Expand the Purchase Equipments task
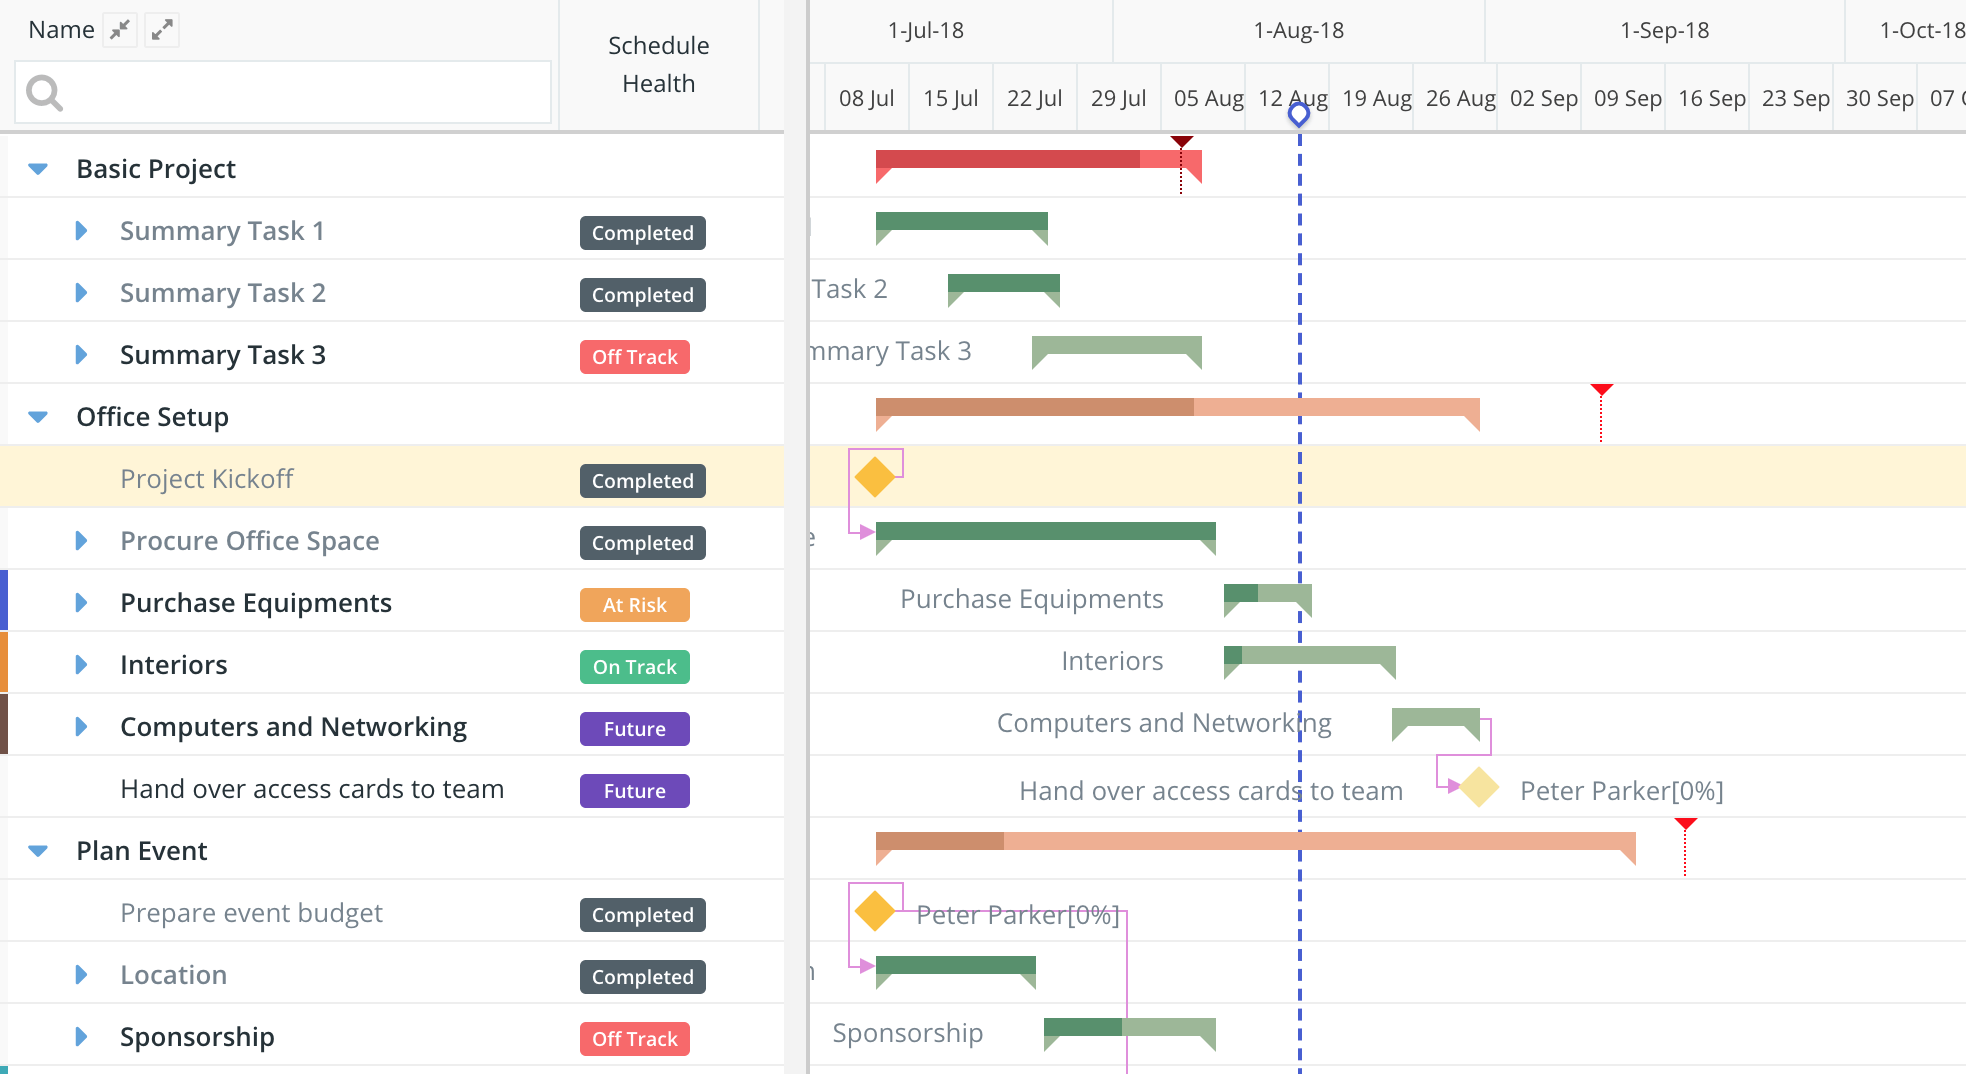 pyautogui.click(x=82, y=603)
